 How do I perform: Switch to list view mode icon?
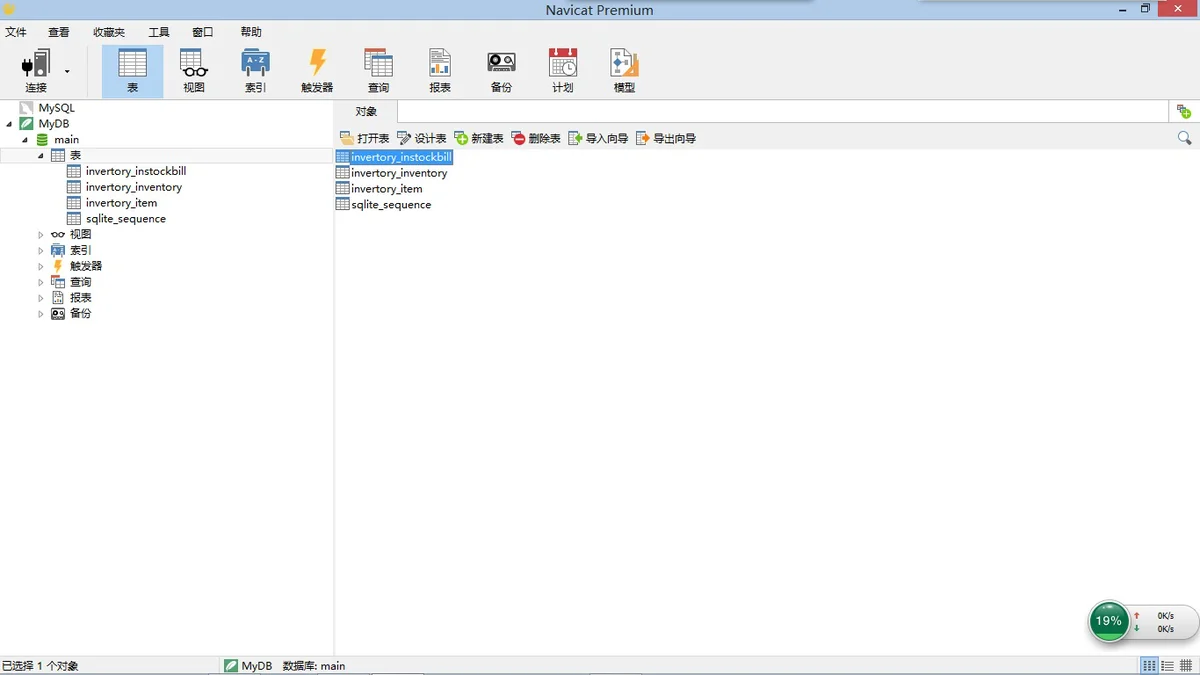point(1150,666)
